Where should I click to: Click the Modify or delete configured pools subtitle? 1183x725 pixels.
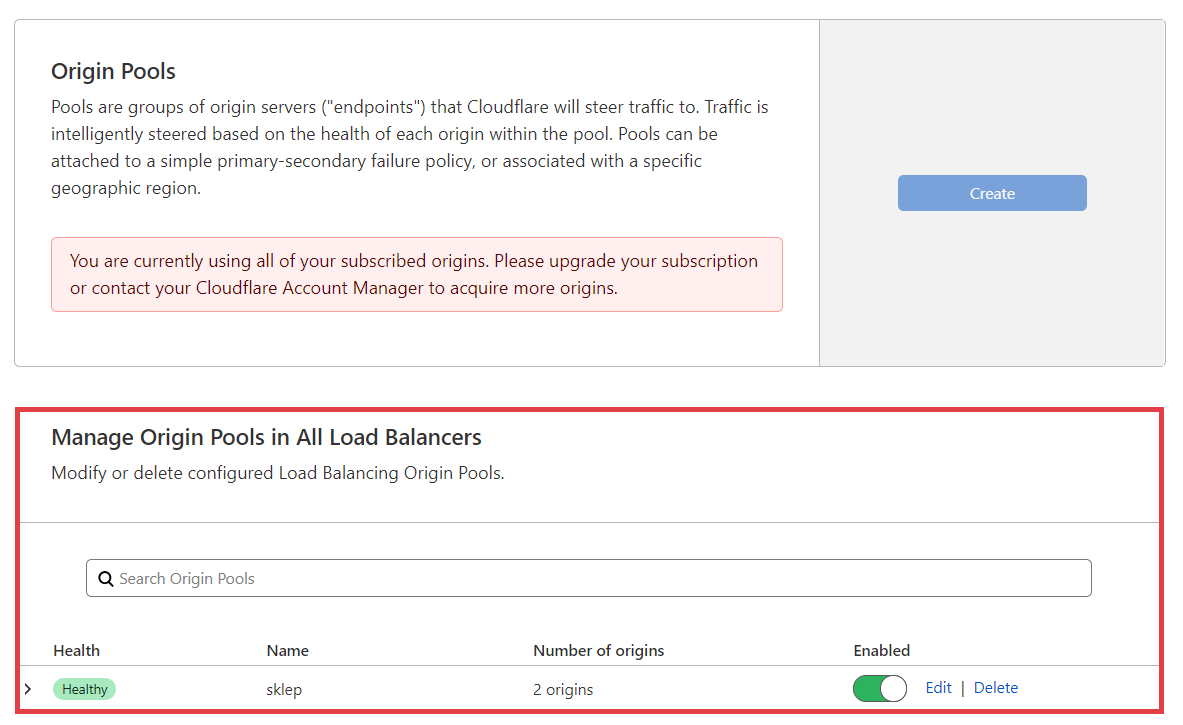277,473
